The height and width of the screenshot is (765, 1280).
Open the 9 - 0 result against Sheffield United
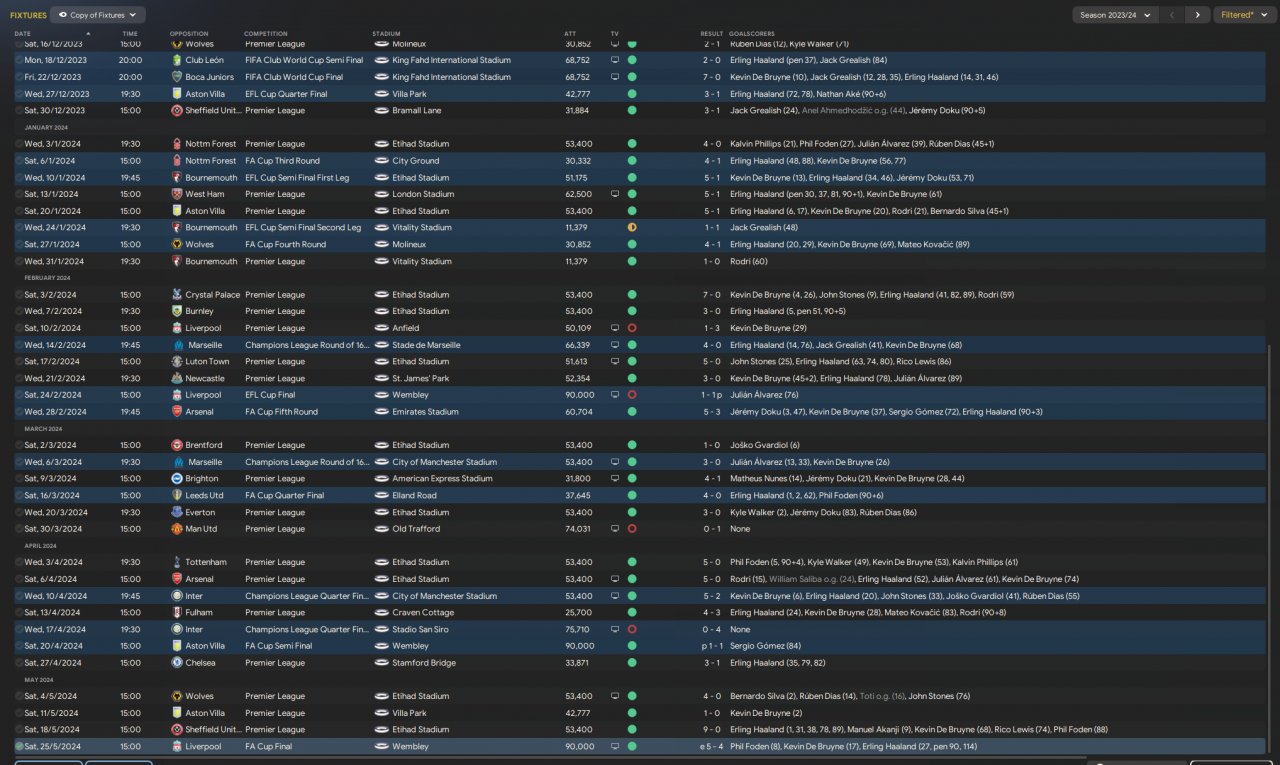(711, 730)
